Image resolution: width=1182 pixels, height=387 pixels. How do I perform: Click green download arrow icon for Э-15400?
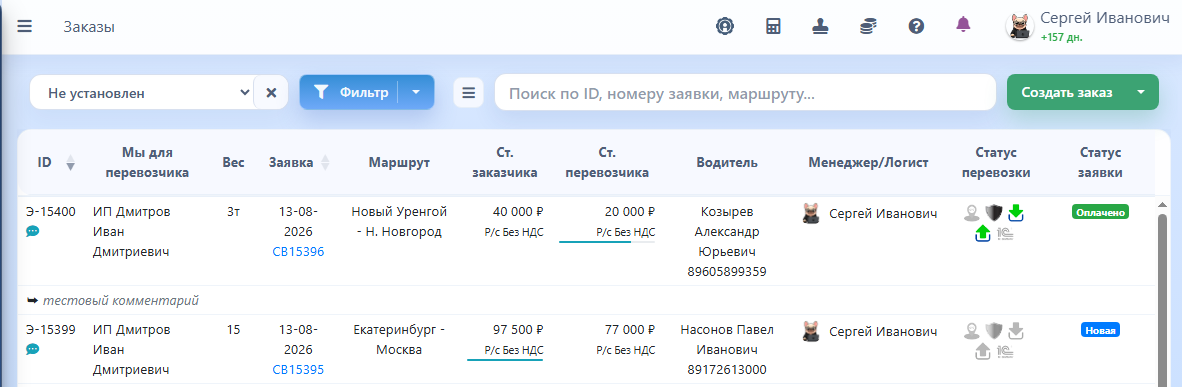click(1015, 213)
